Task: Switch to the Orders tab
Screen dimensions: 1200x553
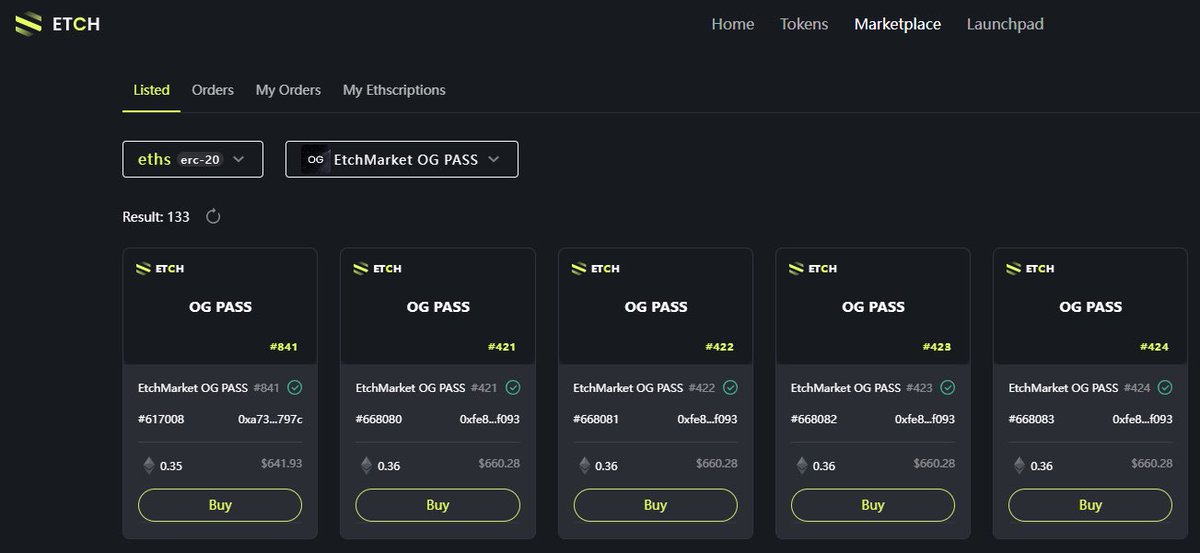Action: coord(213,90)
